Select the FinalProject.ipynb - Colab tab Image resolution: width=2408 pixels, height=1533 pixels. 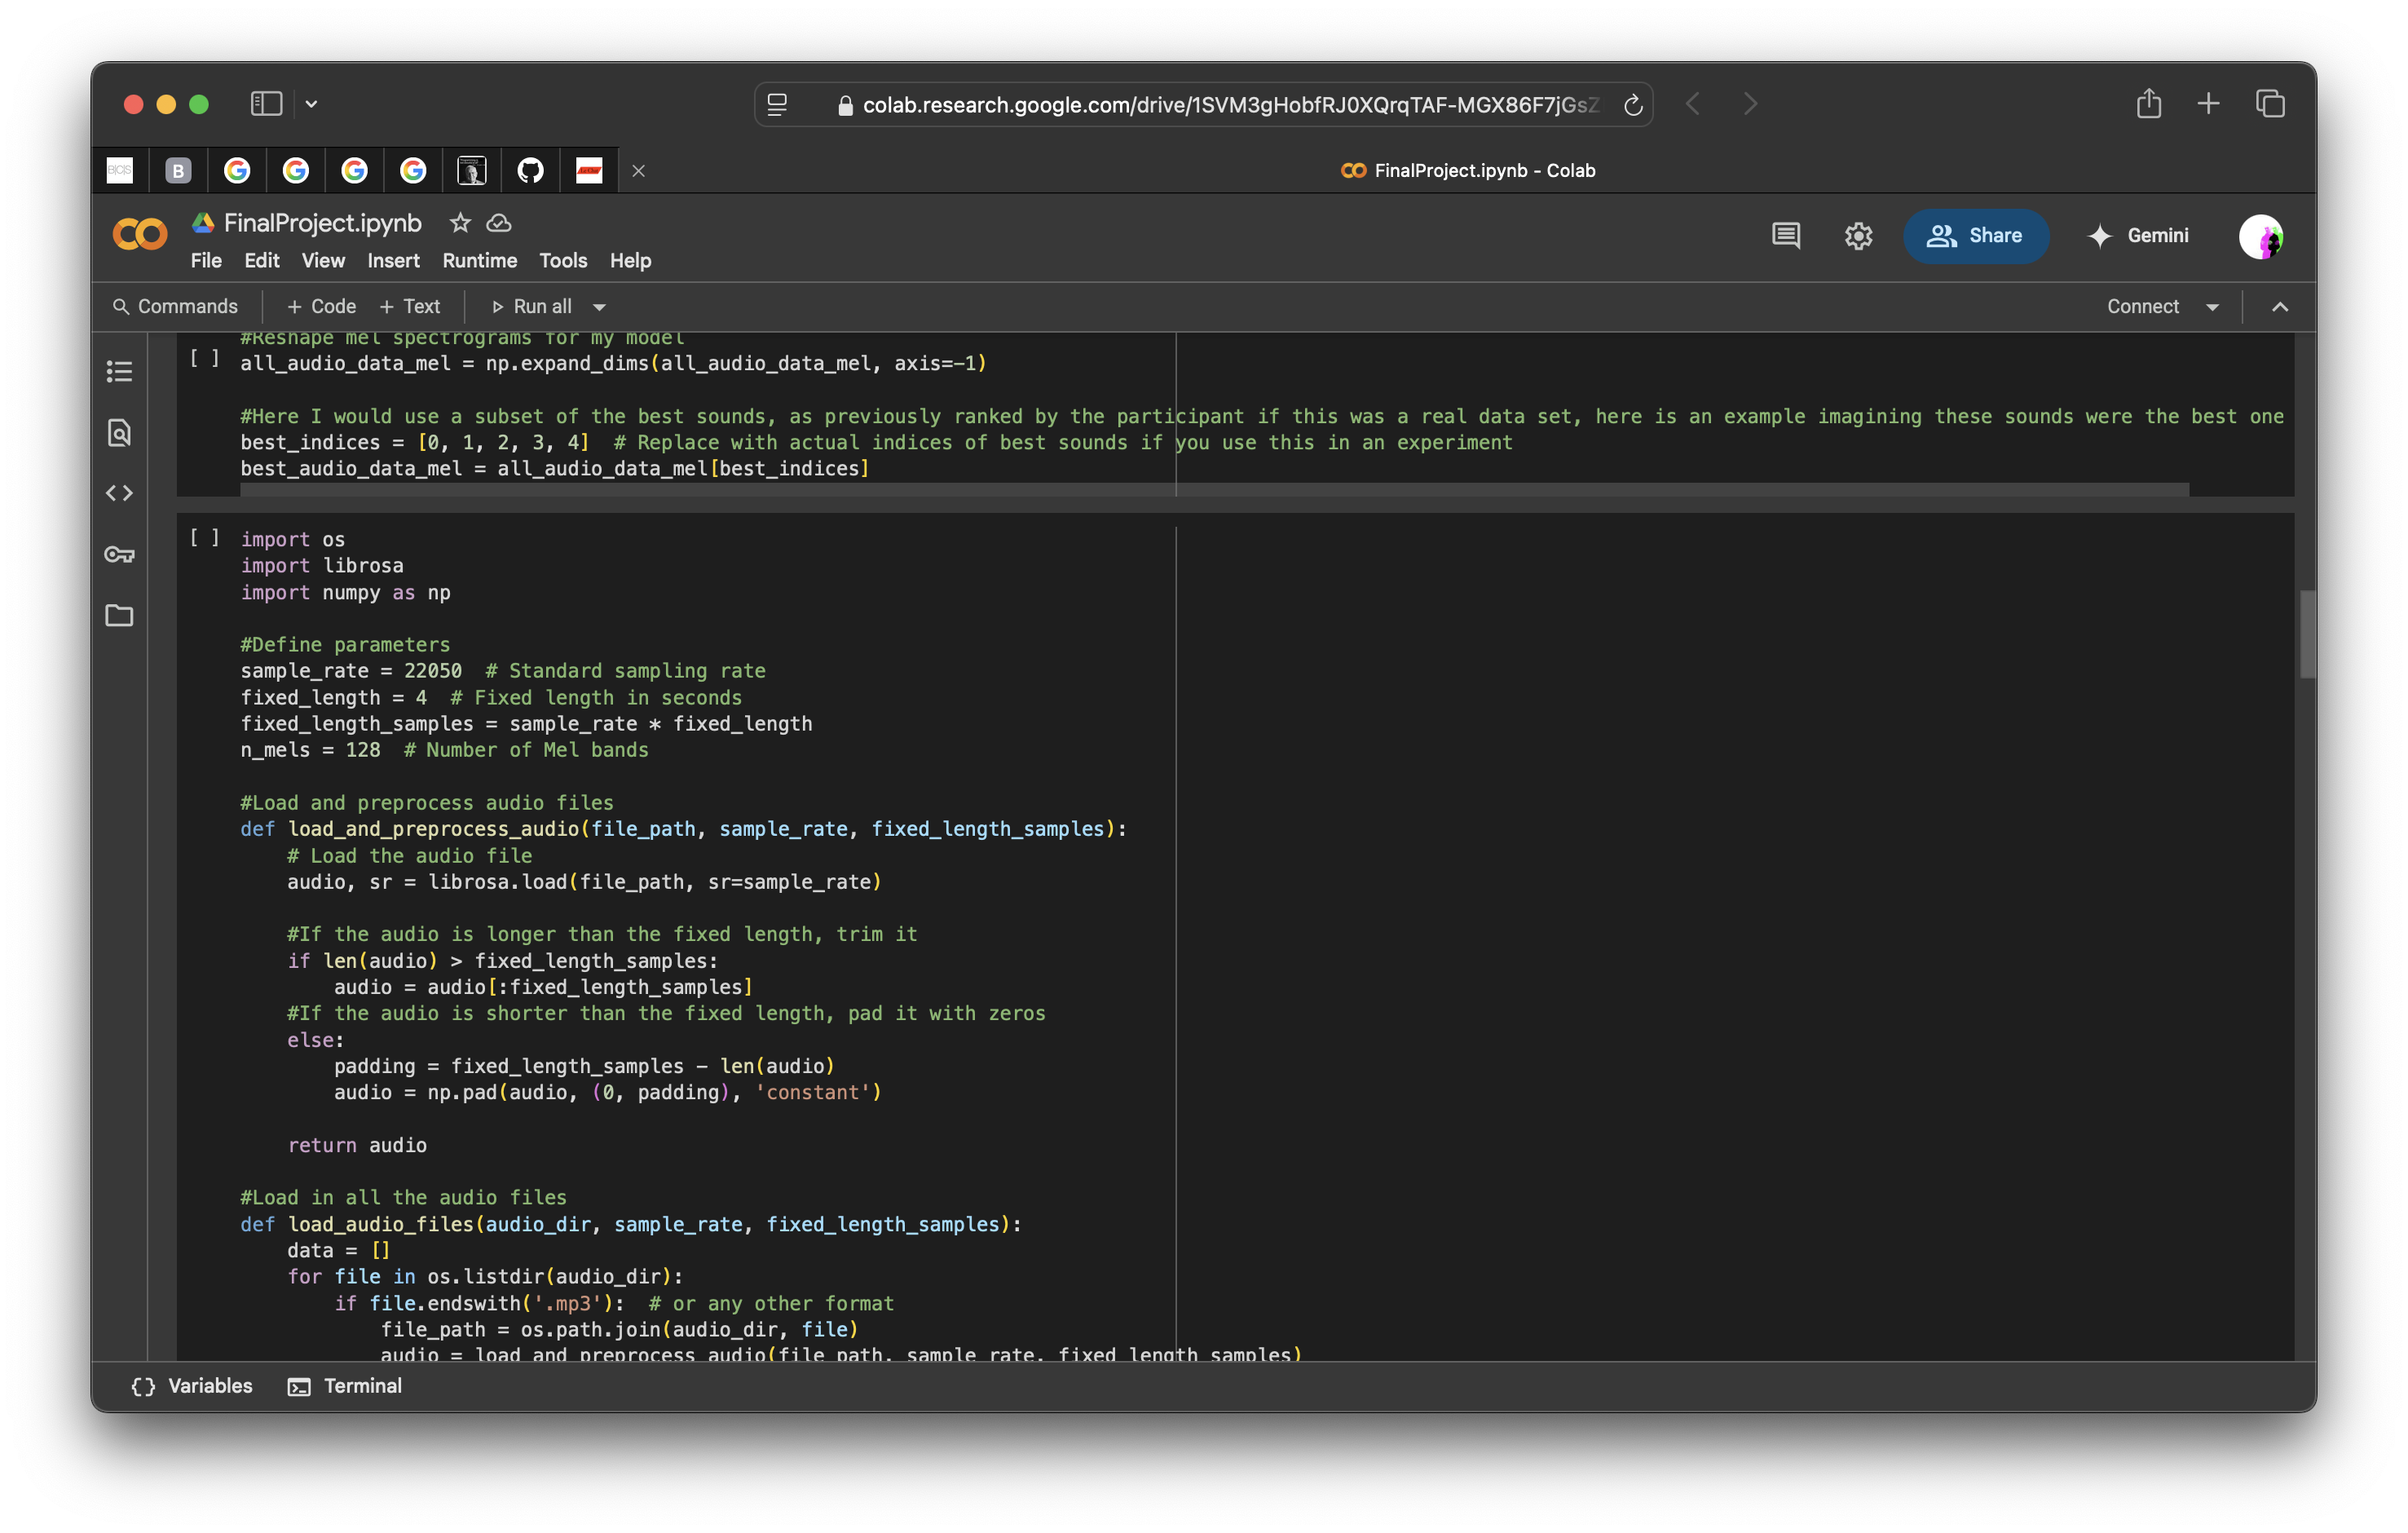pos(1467,171)
